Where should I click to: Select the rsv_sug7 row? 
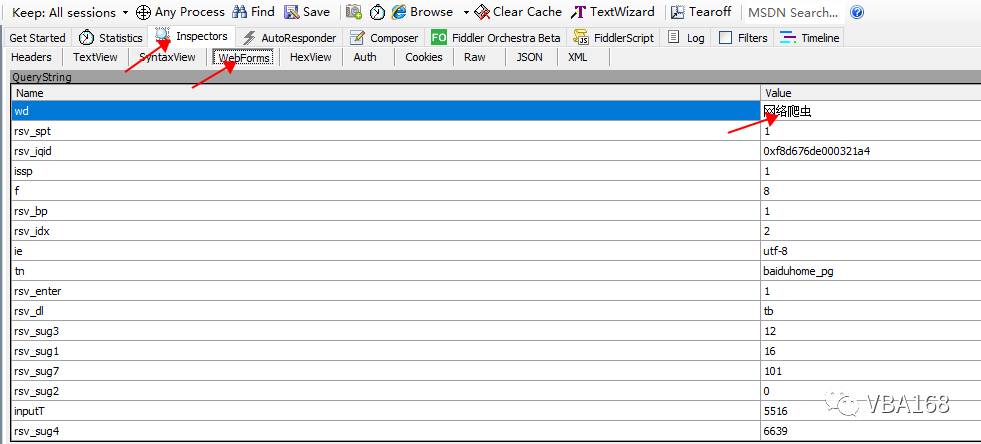[x=496, y=371]
